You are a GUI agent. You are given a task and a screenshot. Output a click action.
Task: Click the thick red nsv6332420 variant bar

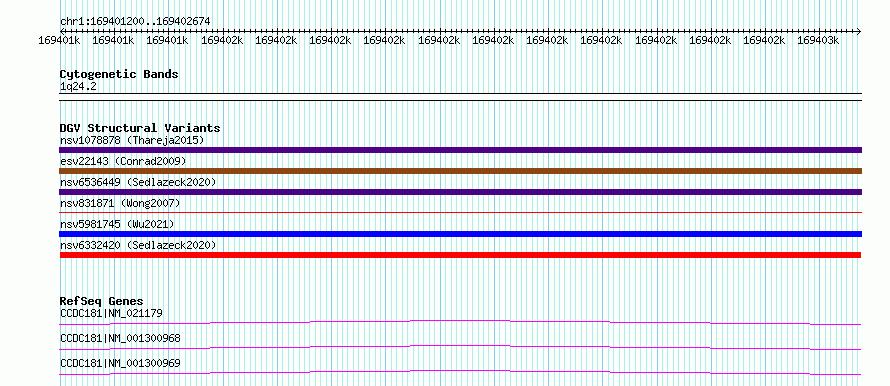coord(460,255)
